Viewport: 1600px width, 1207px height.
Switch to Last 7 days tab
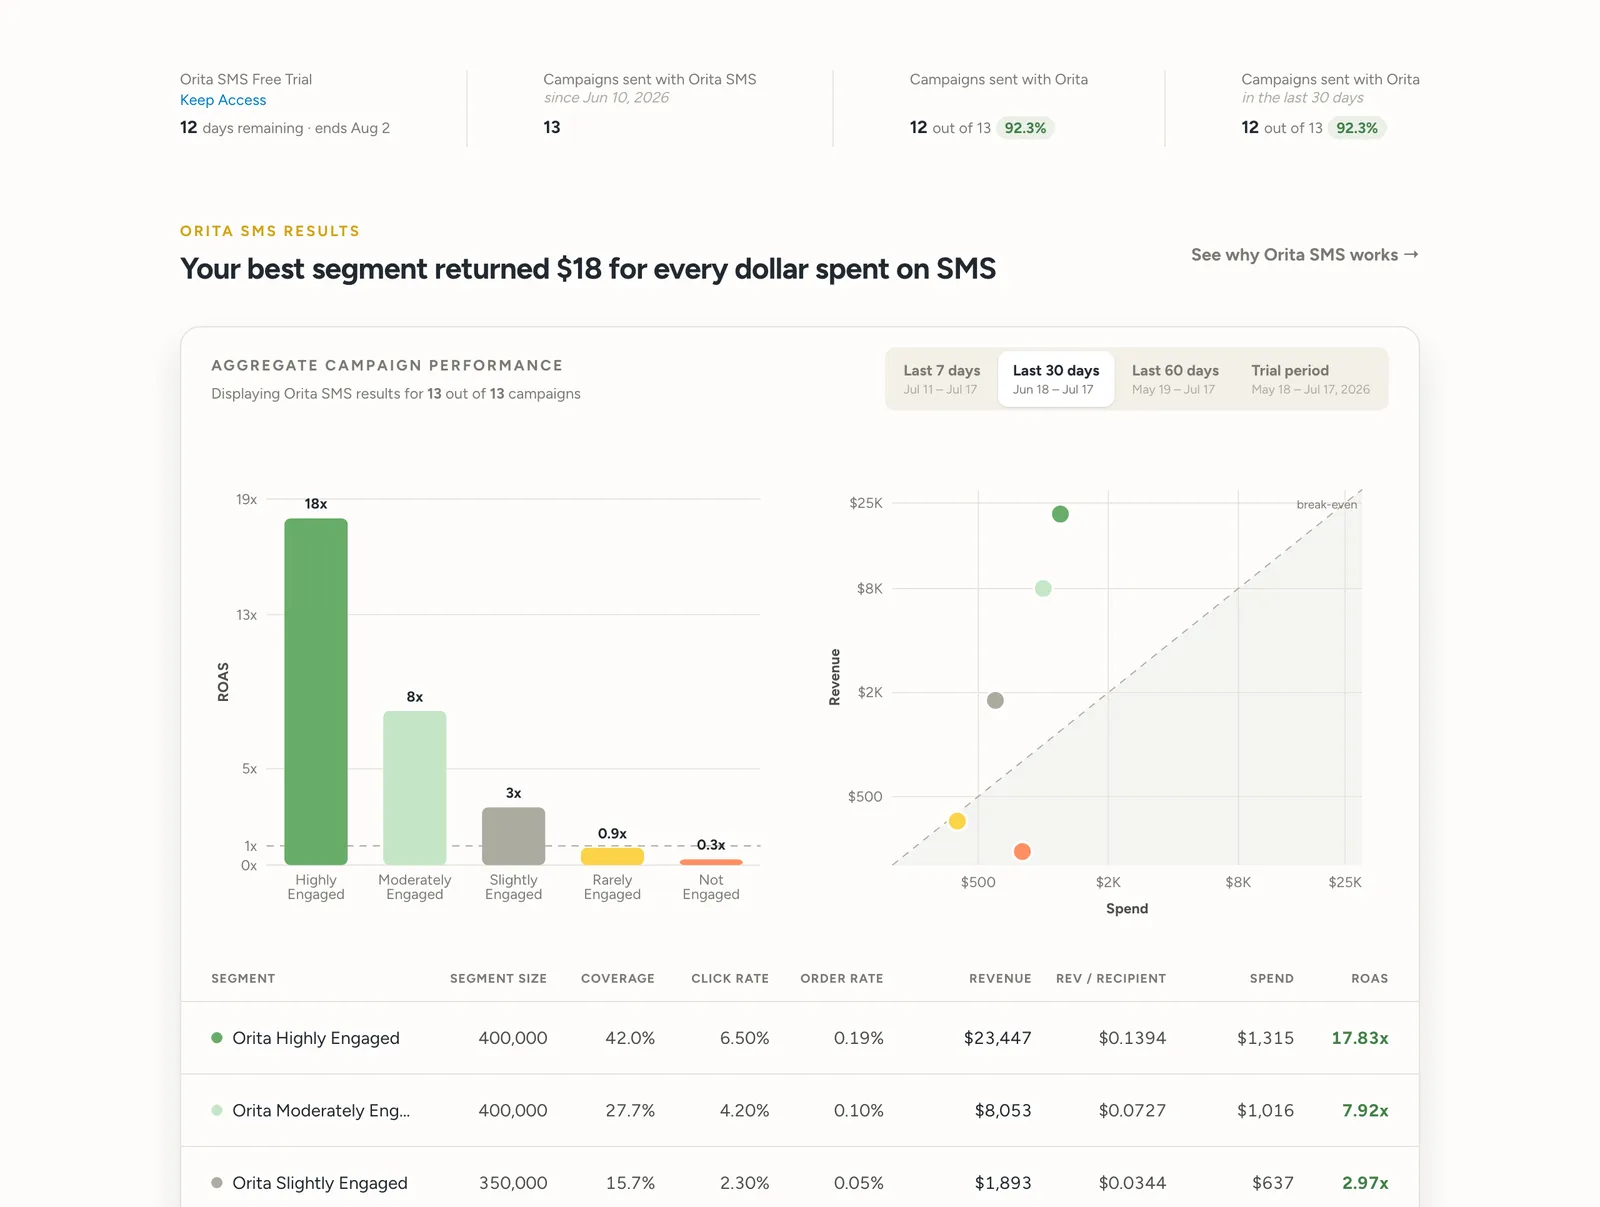[941, 379]
